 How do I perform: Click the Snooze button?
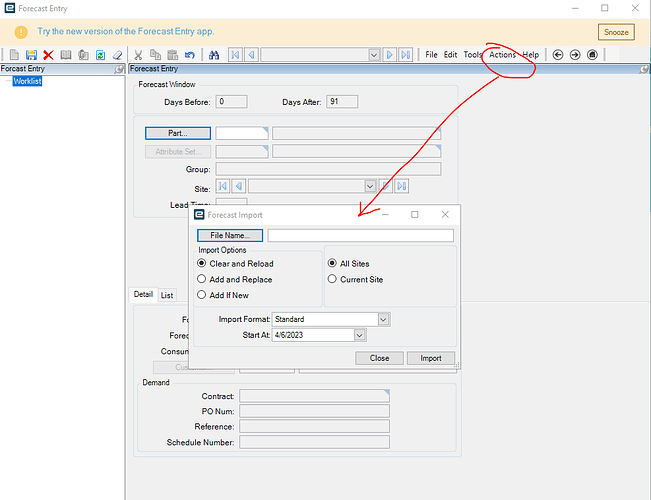pos(616,32)
